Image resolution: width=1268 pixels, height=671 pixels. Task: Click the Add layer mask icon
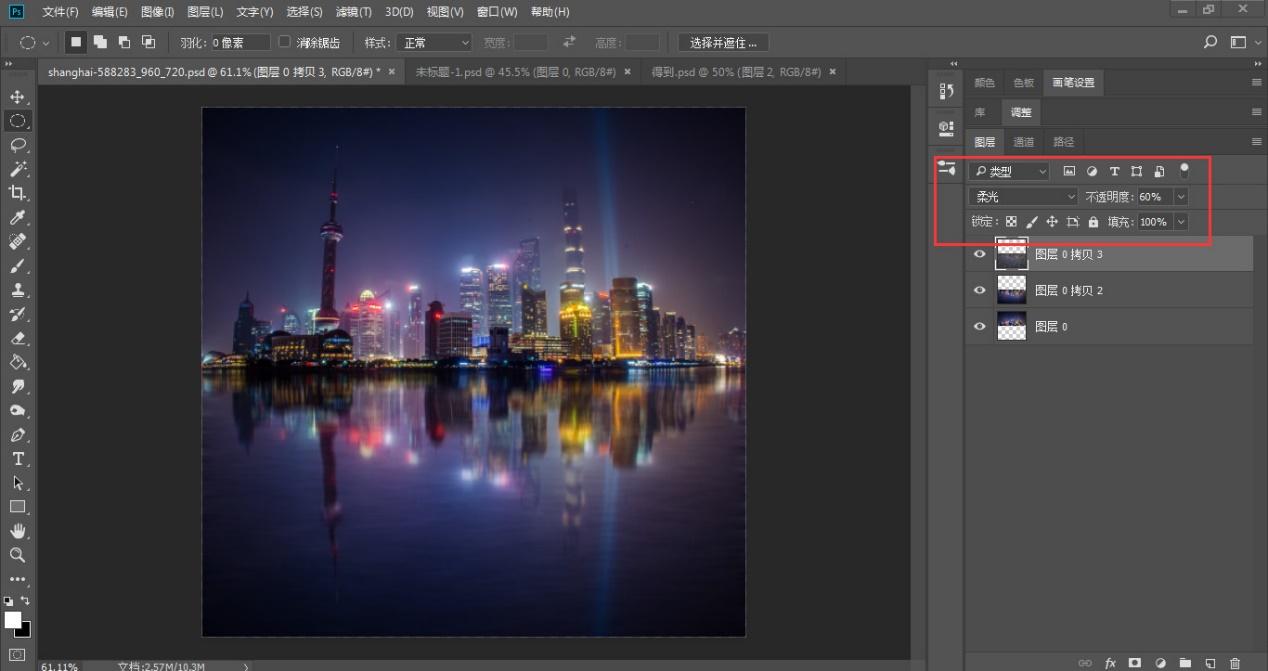(x=1134, y=663)
